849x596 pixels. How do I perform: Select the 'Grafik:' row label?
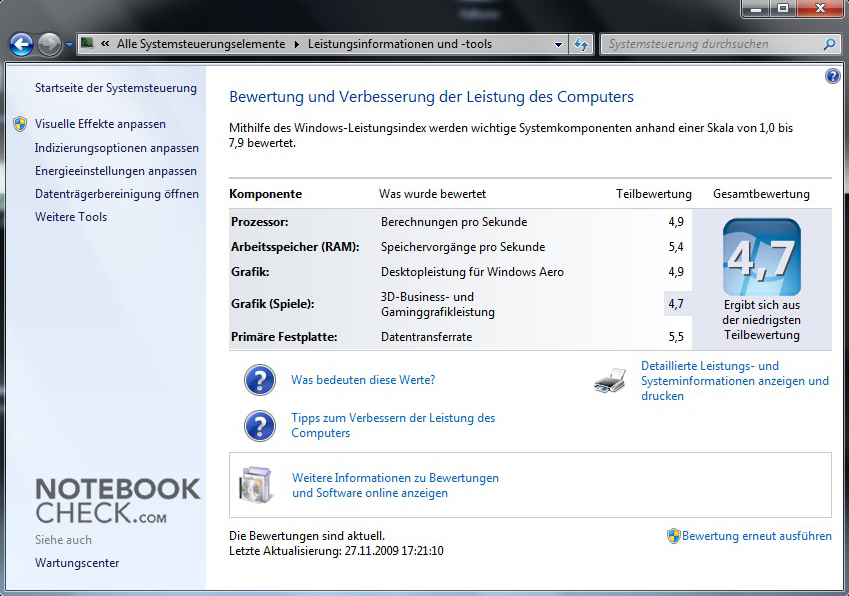(x=250, y=272)
